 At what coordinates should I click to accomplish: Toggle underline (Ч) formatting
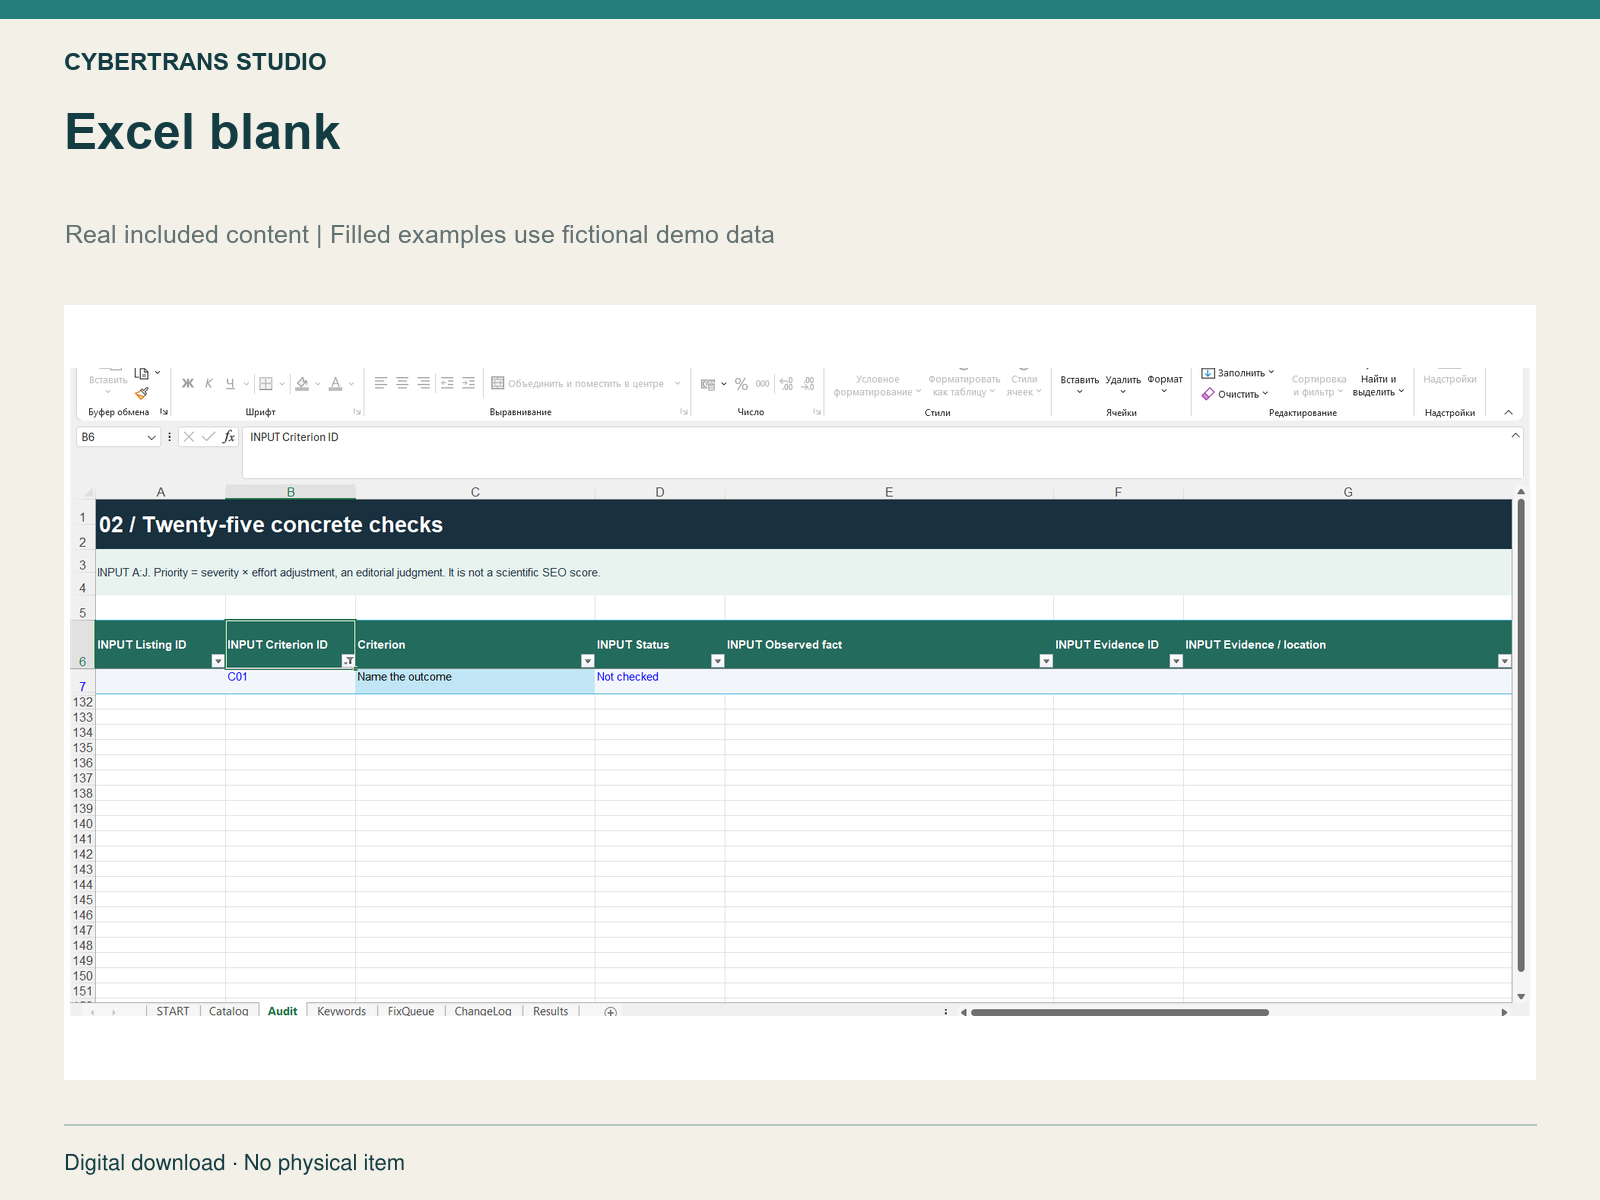(x=230, y=384)
